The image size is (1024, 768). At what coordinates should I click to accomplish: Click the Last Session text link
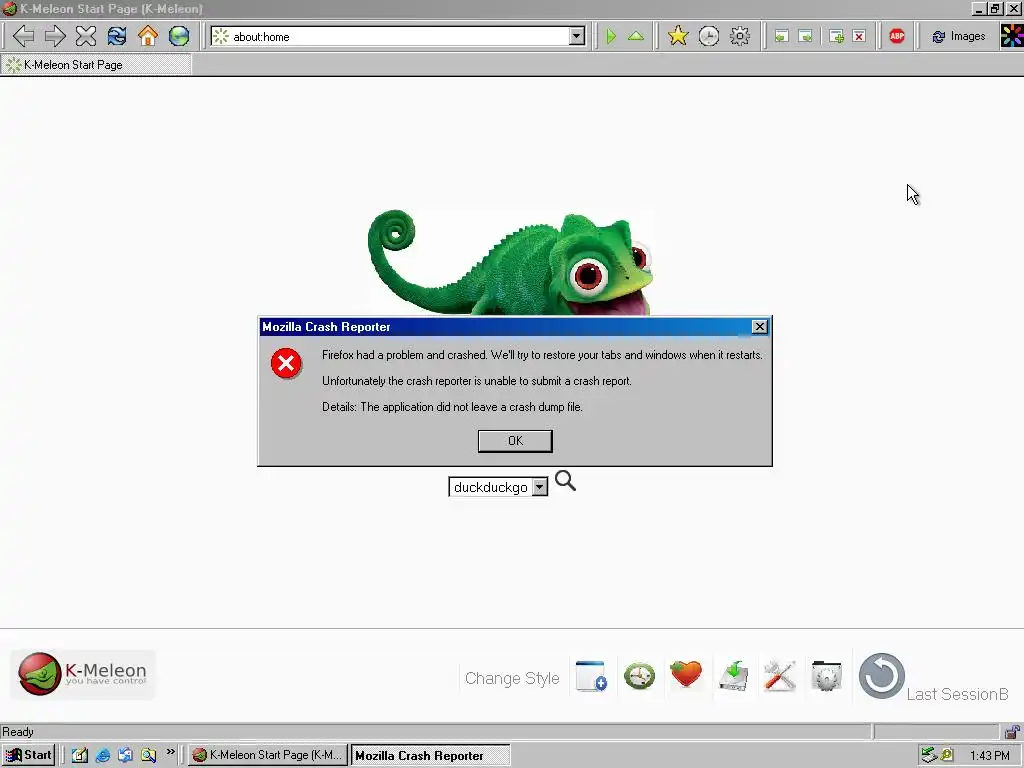[957, 694]
